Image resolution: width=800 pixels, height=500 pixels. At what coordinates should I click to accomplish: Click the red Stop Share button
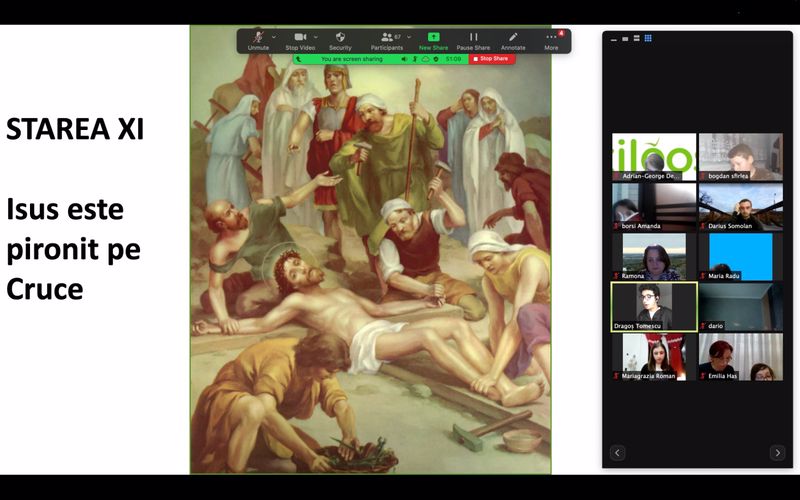[x=491, y=59]
